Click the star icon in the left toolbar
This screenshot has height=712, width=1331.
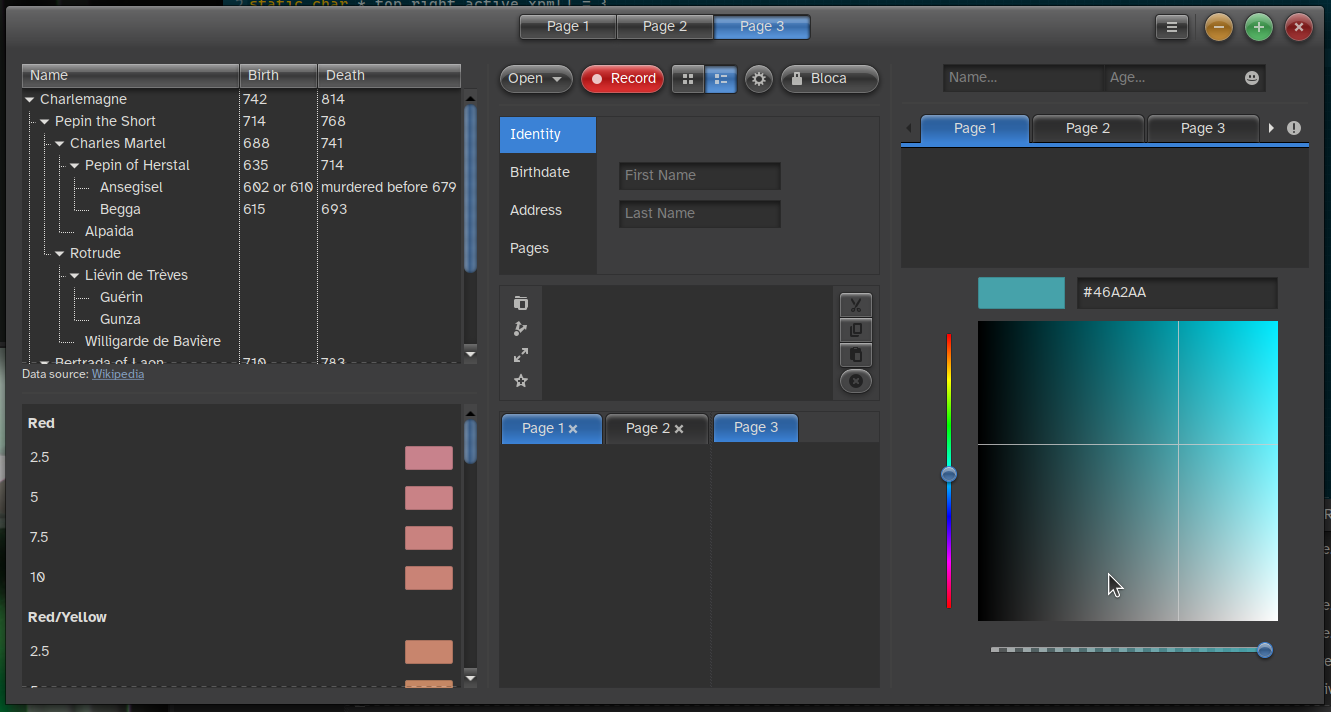pos(520,381)
